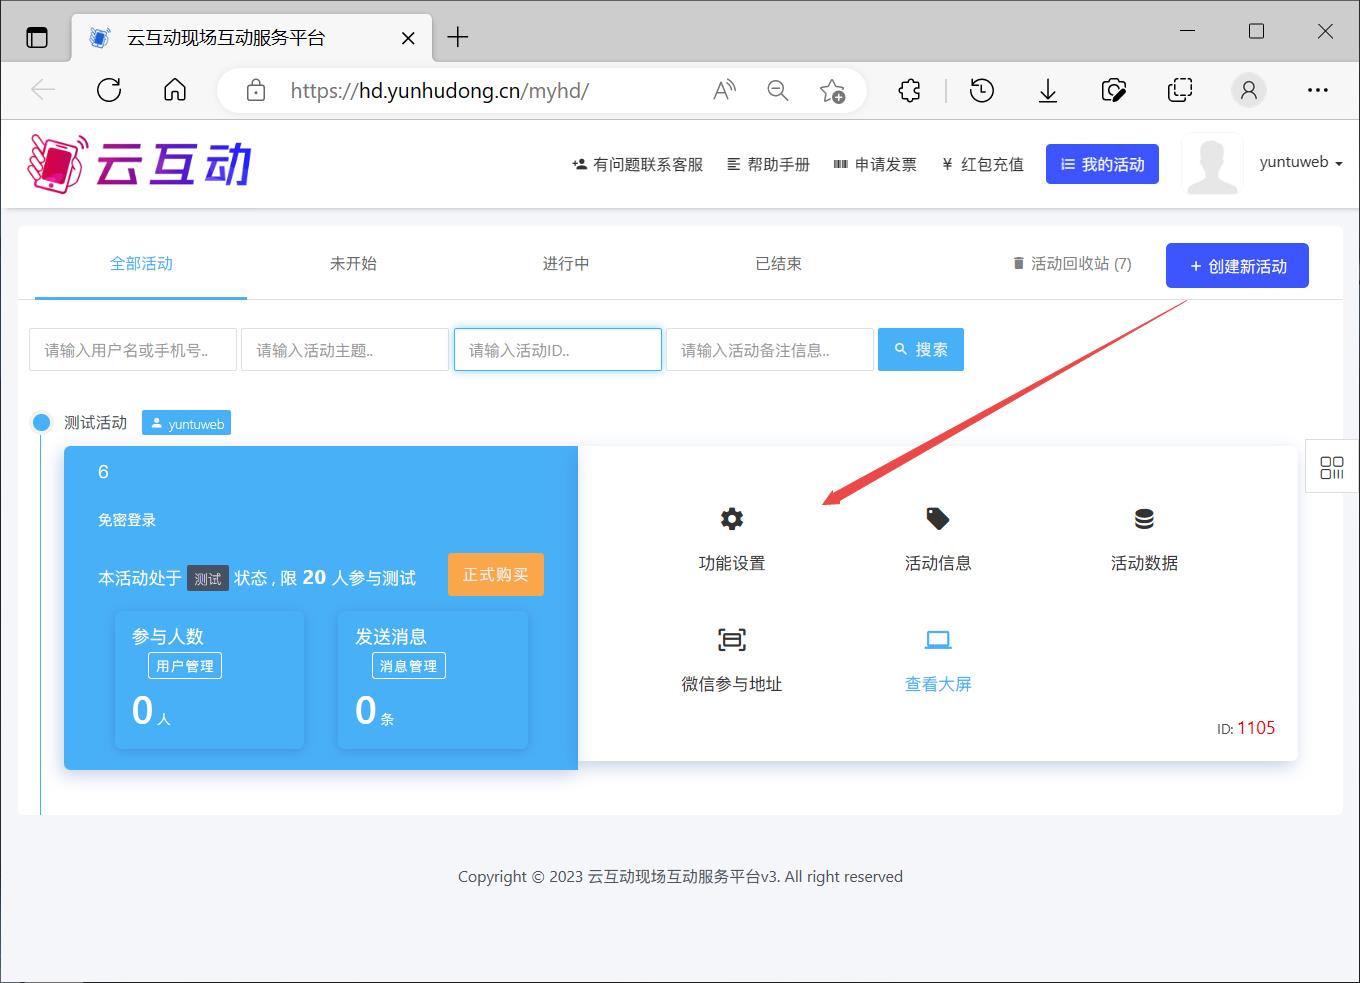This screenshot has width=1360, height=983.
Task: Click the 微信参与地址 scan icon
Action: (732, 640)
